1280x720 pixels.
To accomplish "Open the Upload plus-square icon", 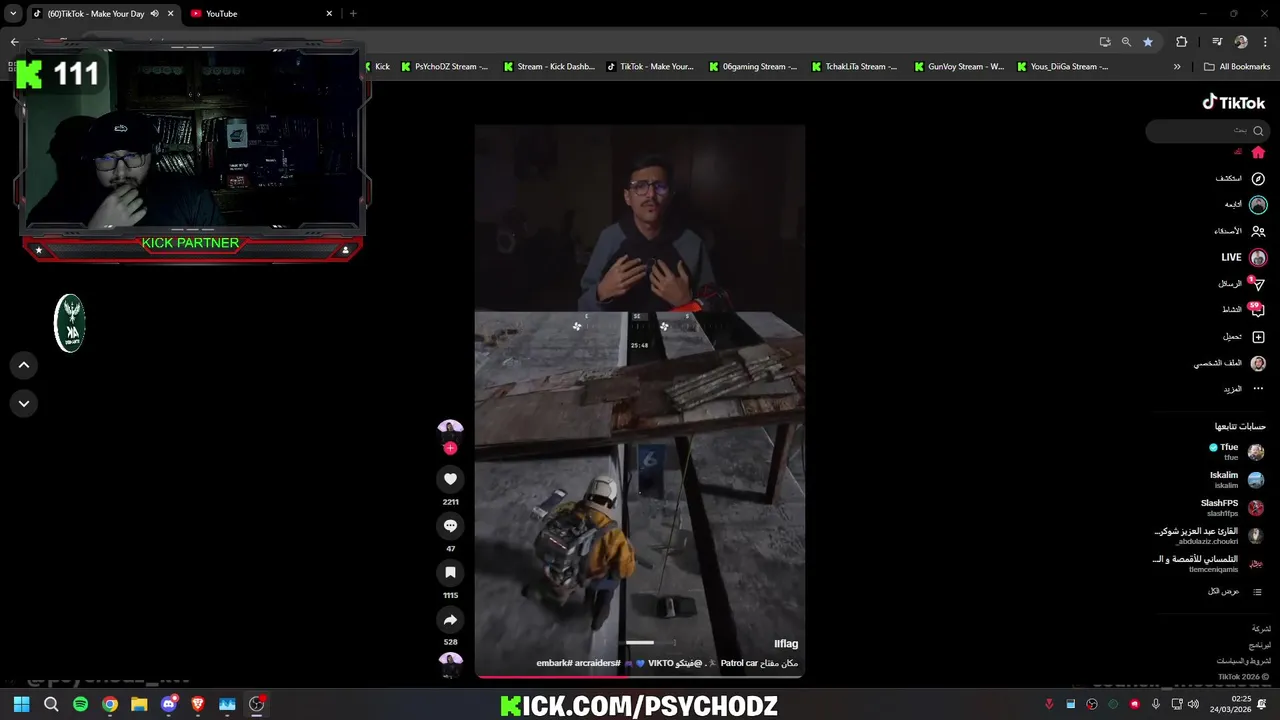I will pos(1258,337).
